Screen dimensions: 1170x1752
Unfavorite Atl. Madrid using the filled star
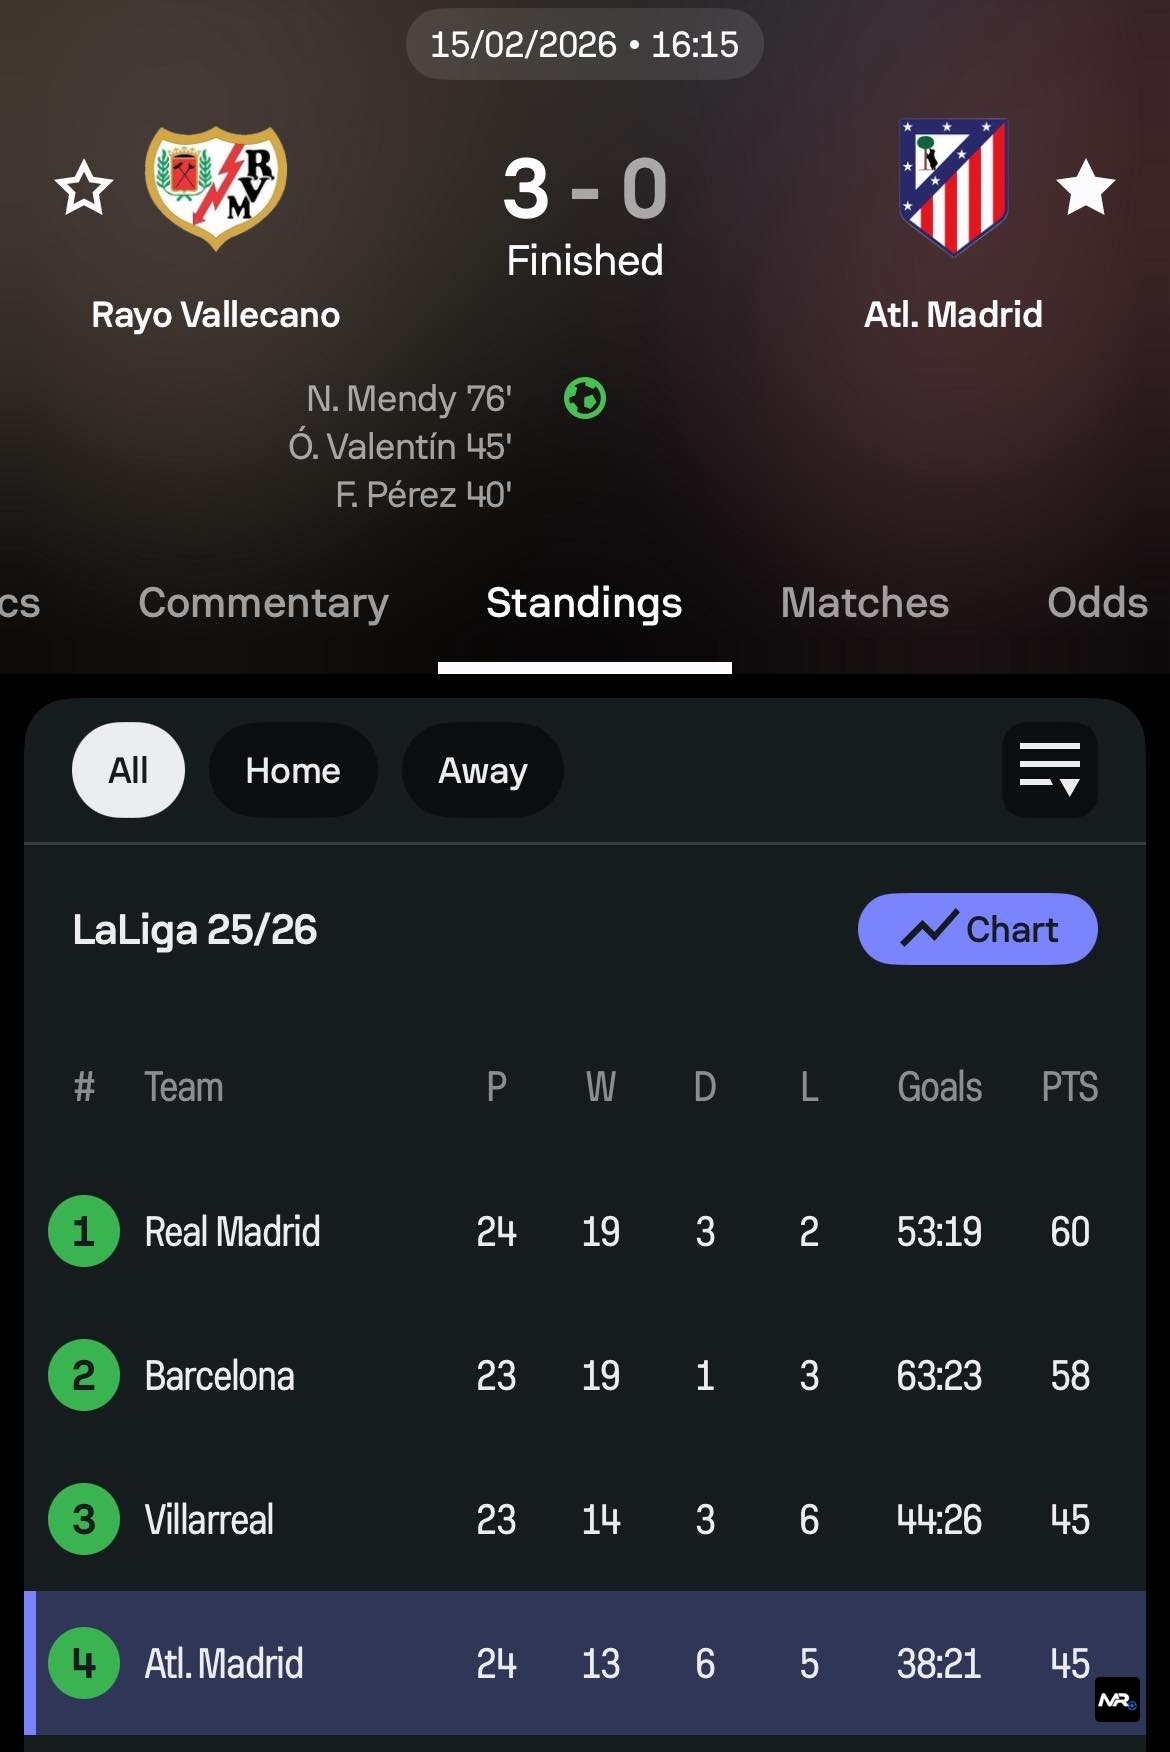(x=1085, y=188)
